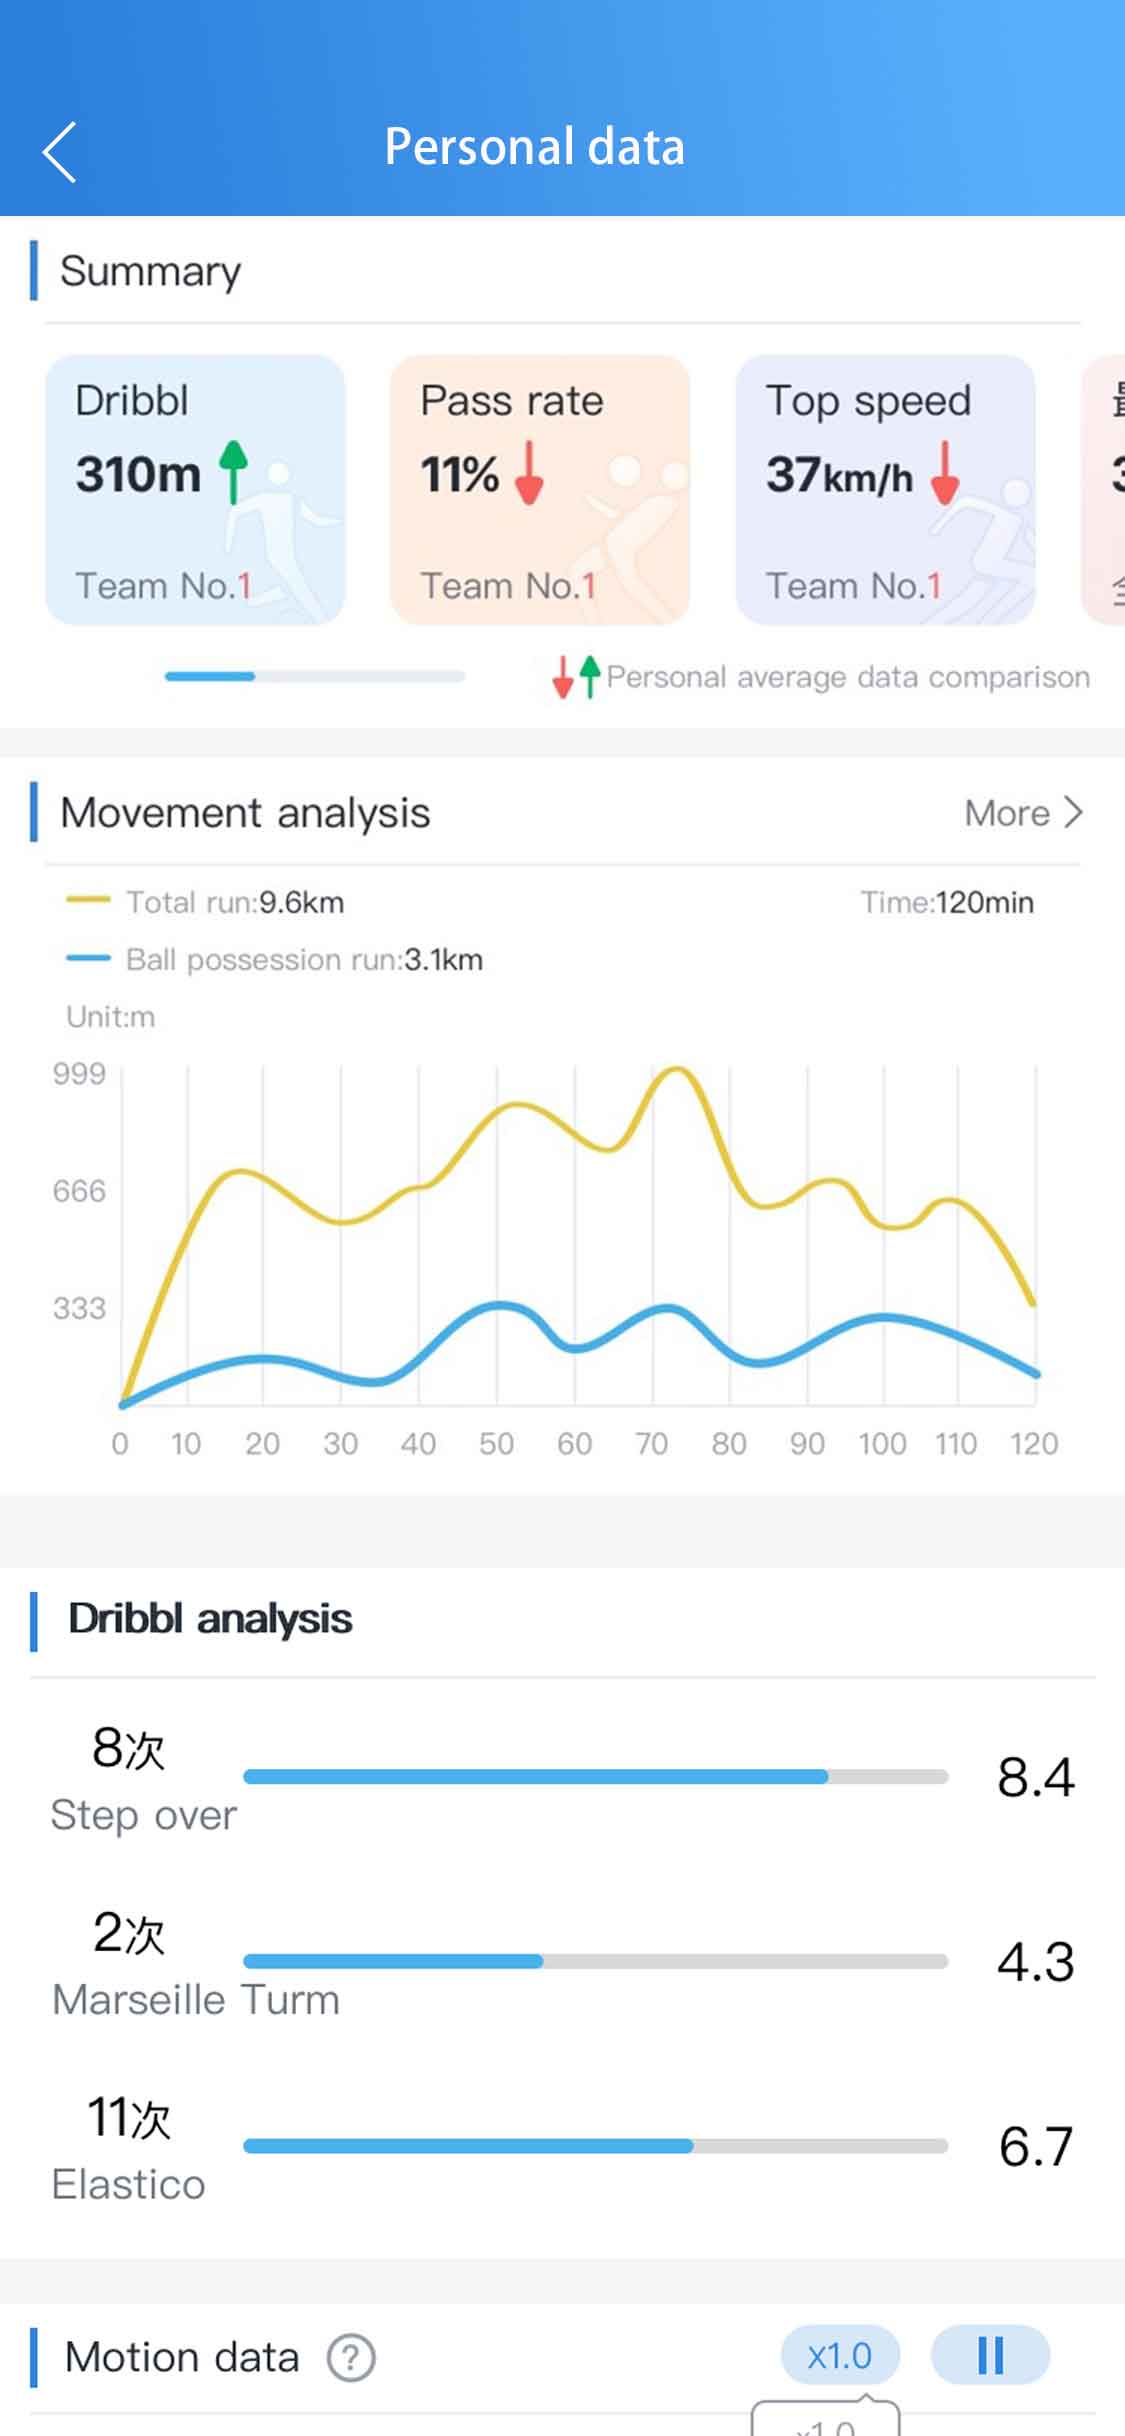Open the Dribbl 310m summary card
Viewport: 1125px width, 2436px height.
point(195,490)
